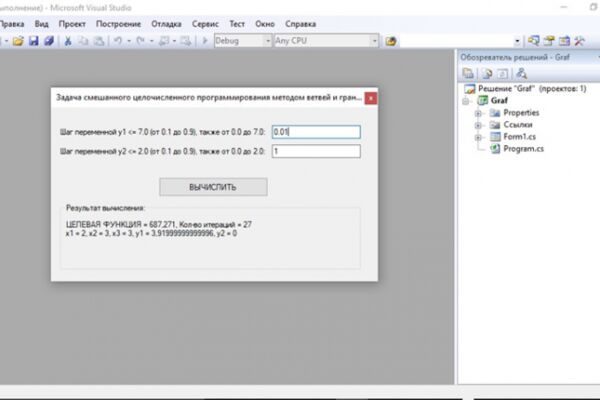Expand the Ссылки references node

[478, 125]
